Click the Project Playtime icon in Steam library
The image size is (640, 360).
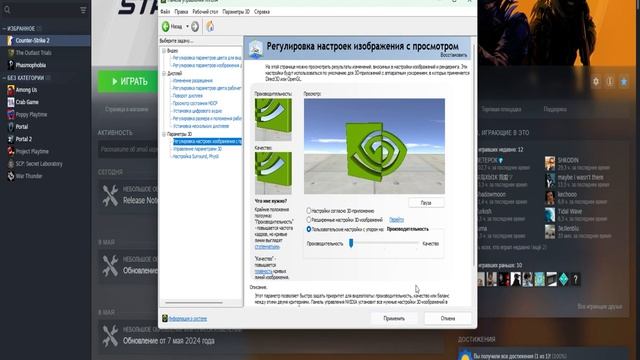coord(11,151)
